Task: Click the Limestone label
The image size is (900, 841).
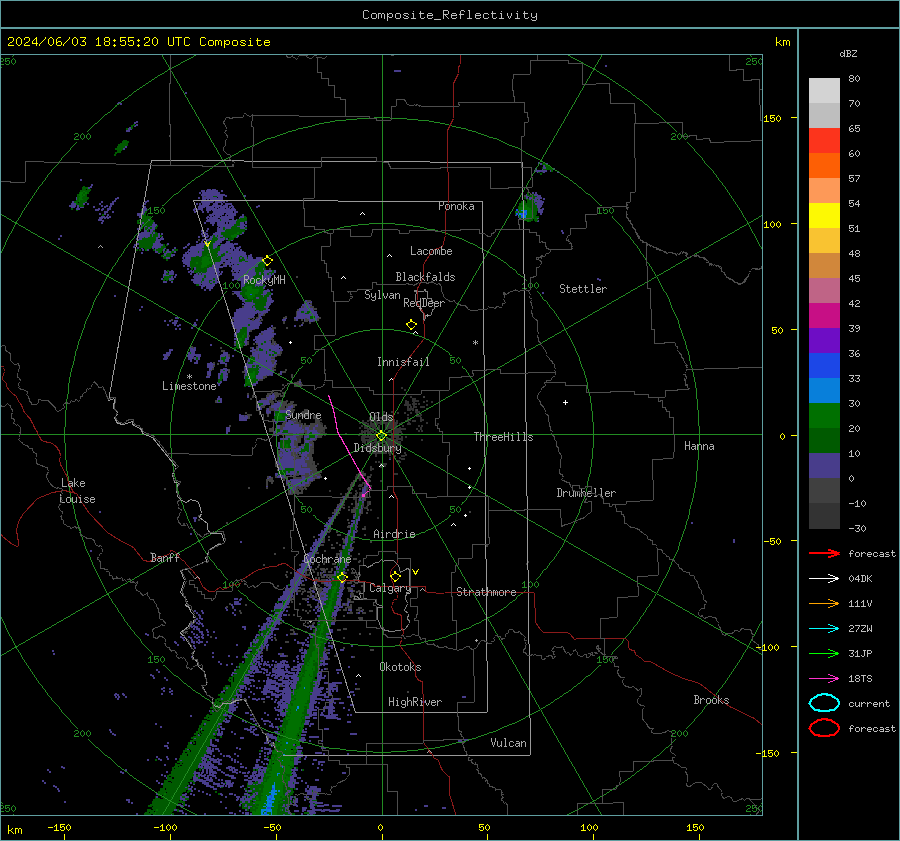Action: tap(189, 386)
